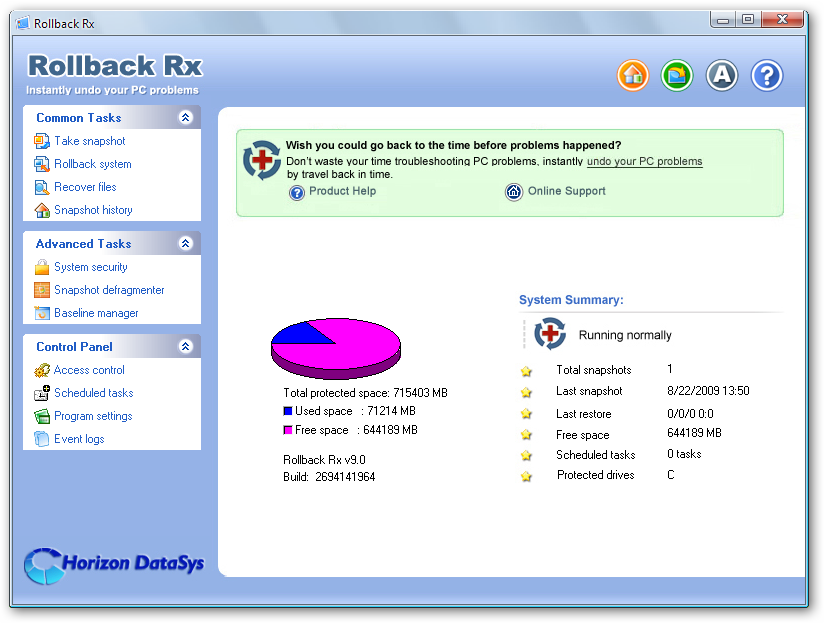Screen dimensions: 824x623
Task: Click the green snapshot icon in header
Action: pyautogui.click(x=677, y=76)
